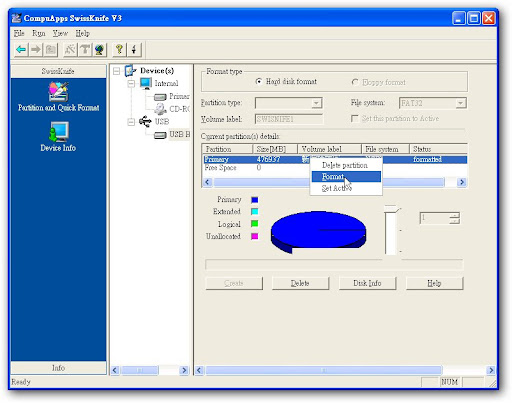Click the Extended cyan color swatch

[255, 212]
